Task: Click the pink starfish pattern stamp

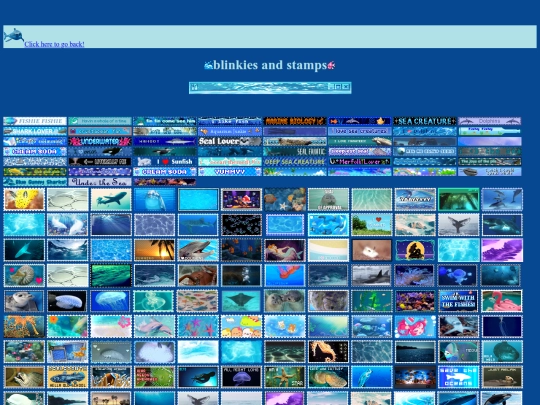Action: [198, 326]
